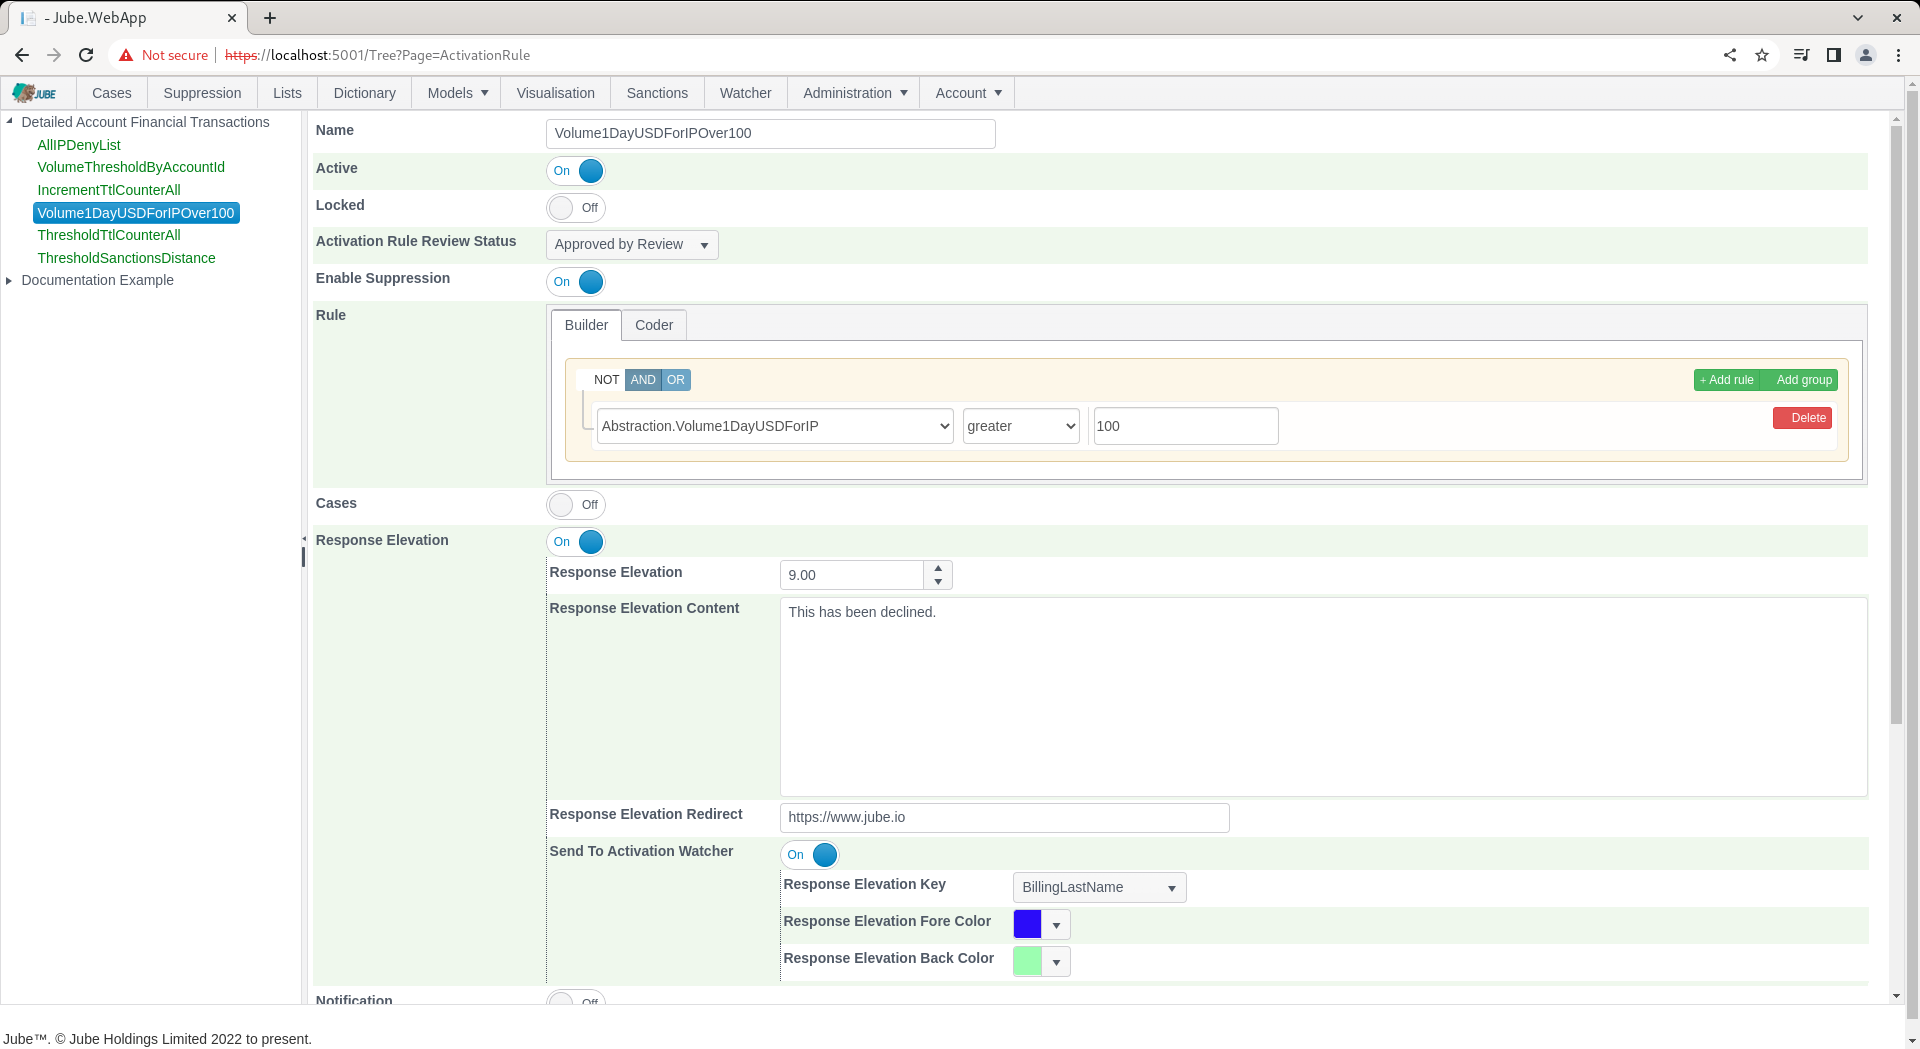
Task: Select the OR condition
Action: (676, 380)
